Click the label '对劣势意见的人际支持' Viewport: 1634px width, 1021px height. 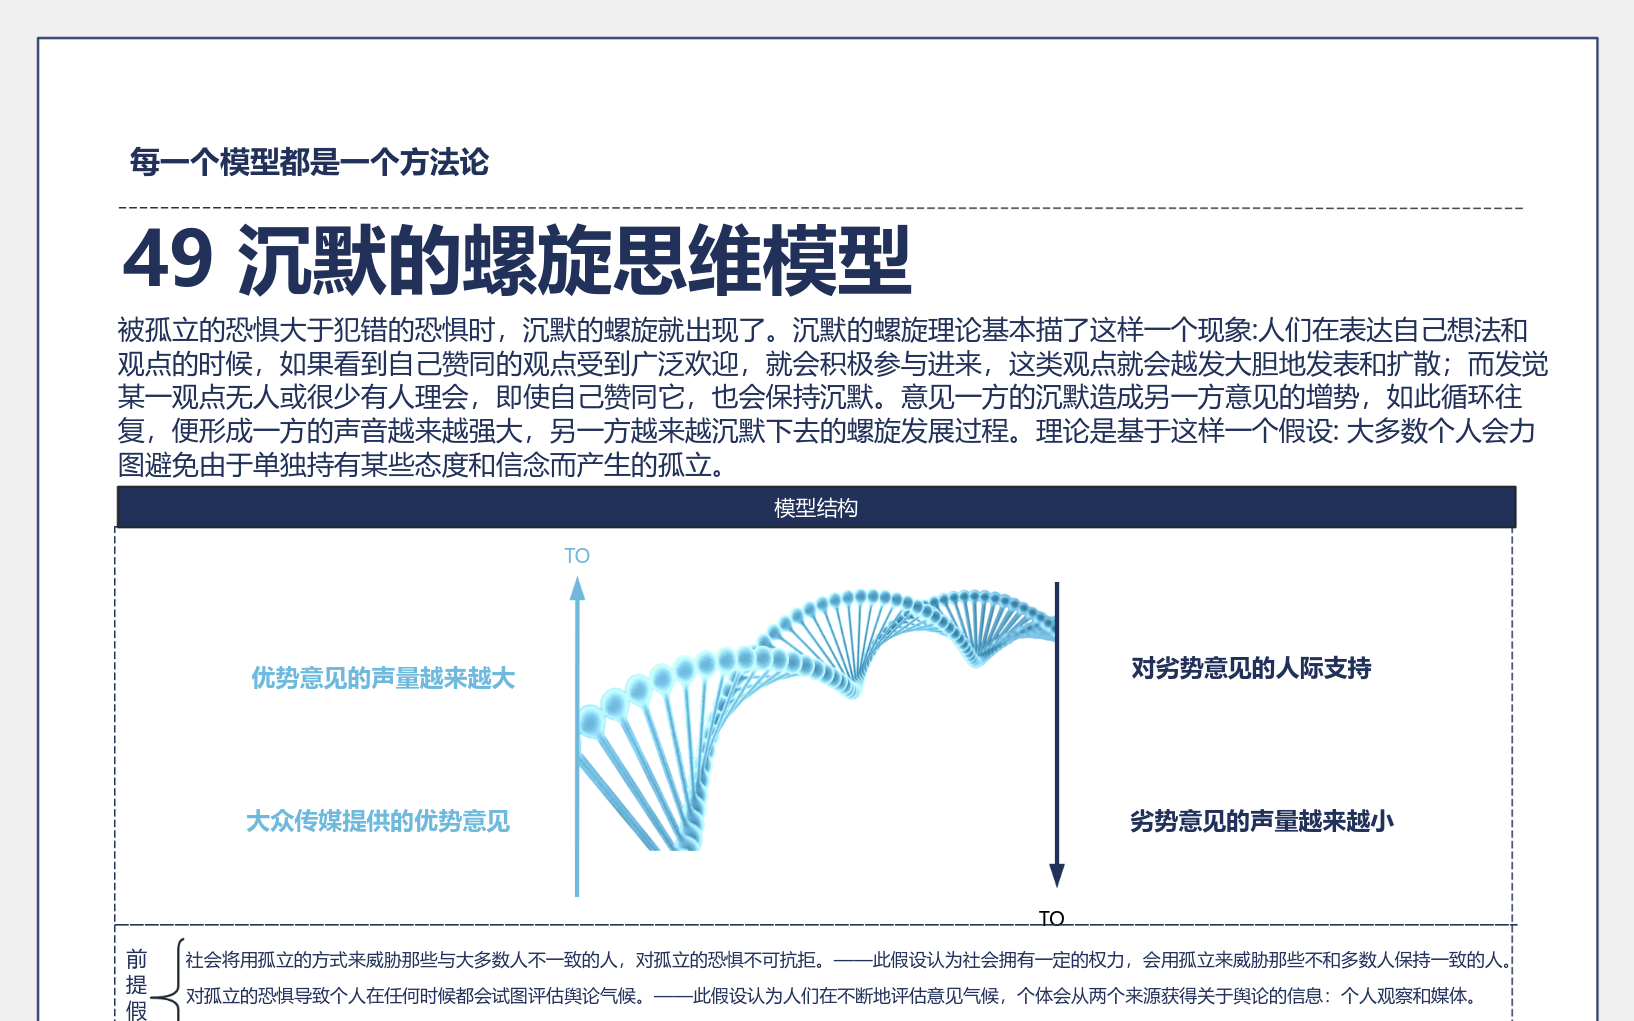pos(1251,668)
